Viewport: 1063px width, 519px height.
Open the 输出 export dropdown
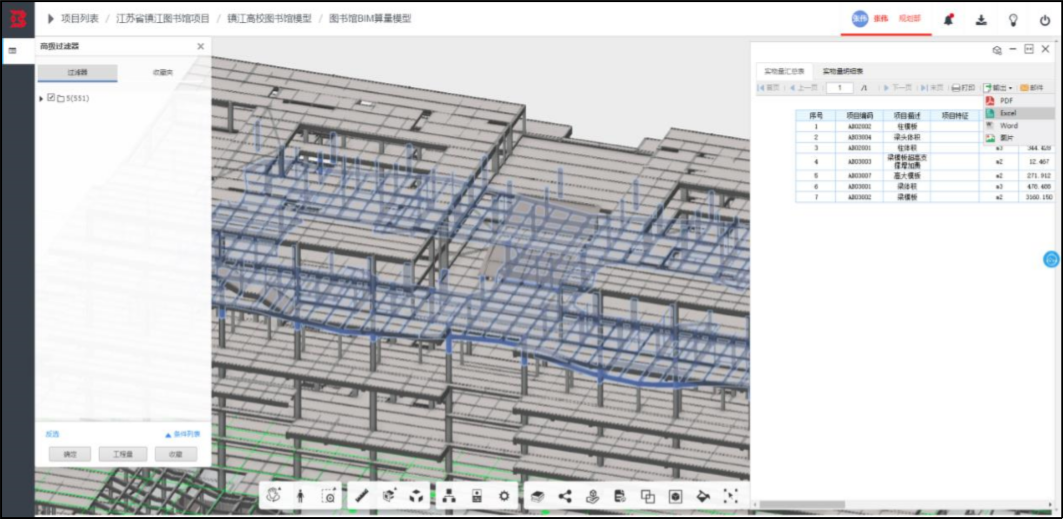(999, 87)
